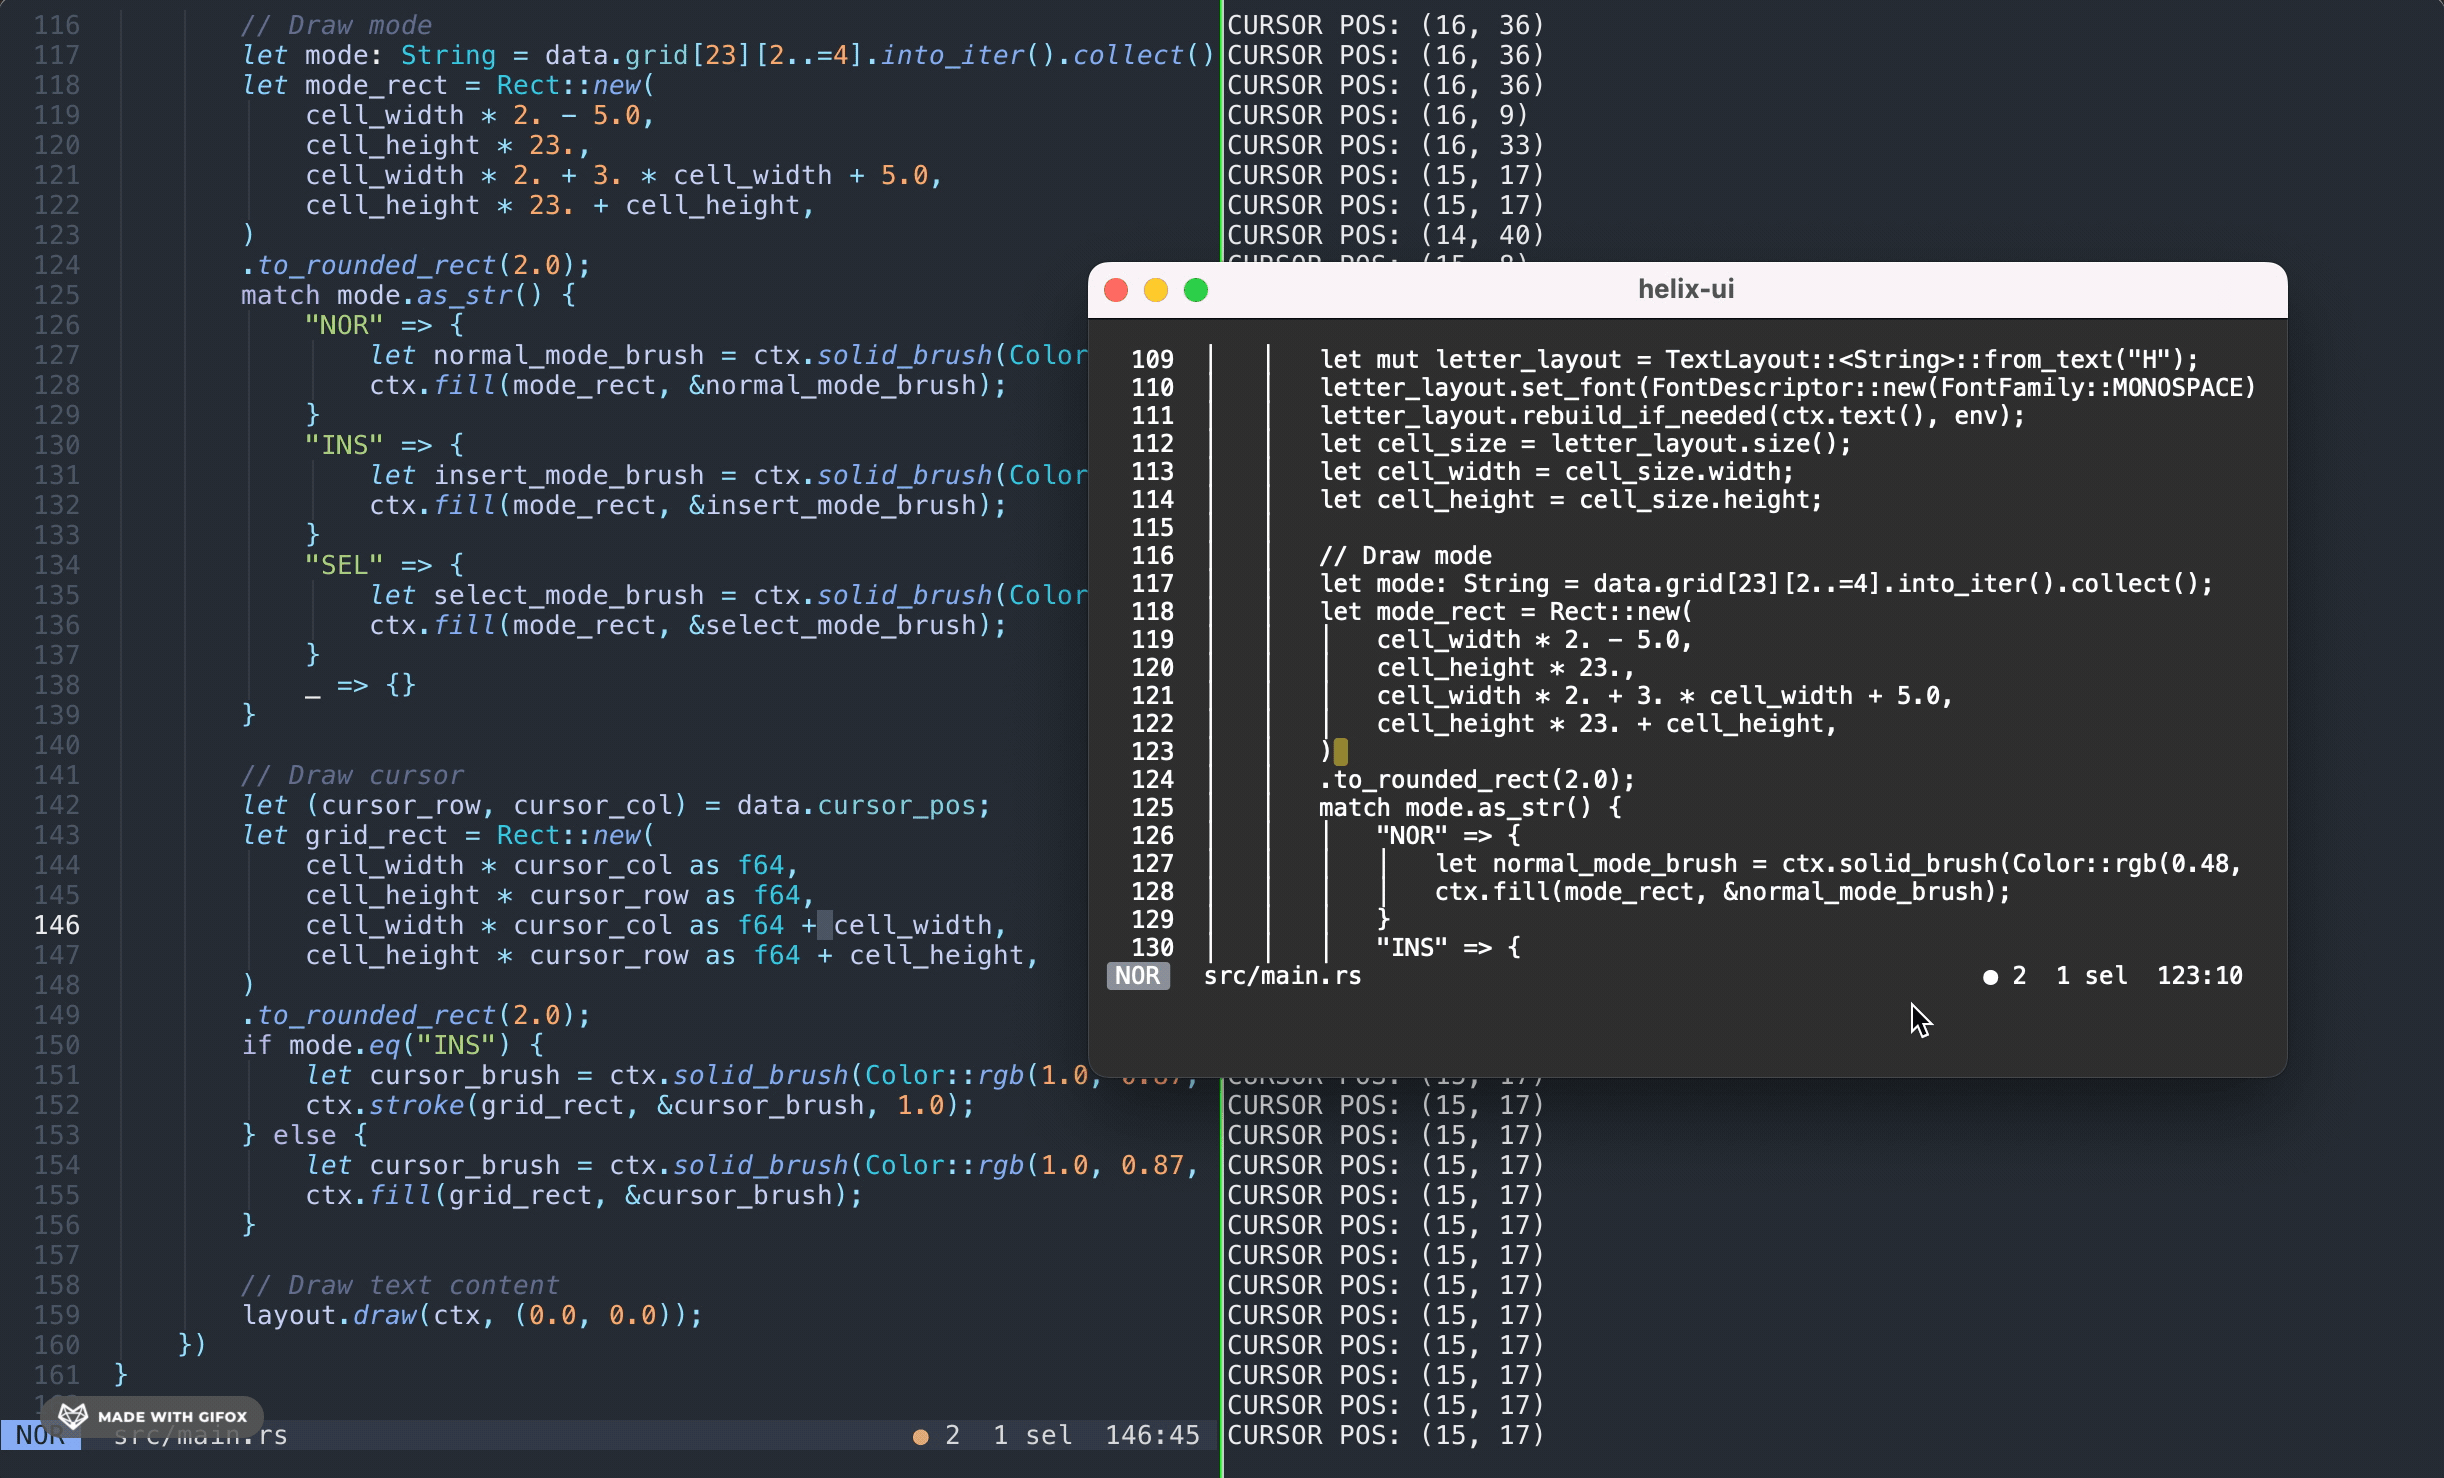Click the yellow block cursor on line 123
The height and width of the screenshot is (1478, 2444).
(x=1341, y=751)
